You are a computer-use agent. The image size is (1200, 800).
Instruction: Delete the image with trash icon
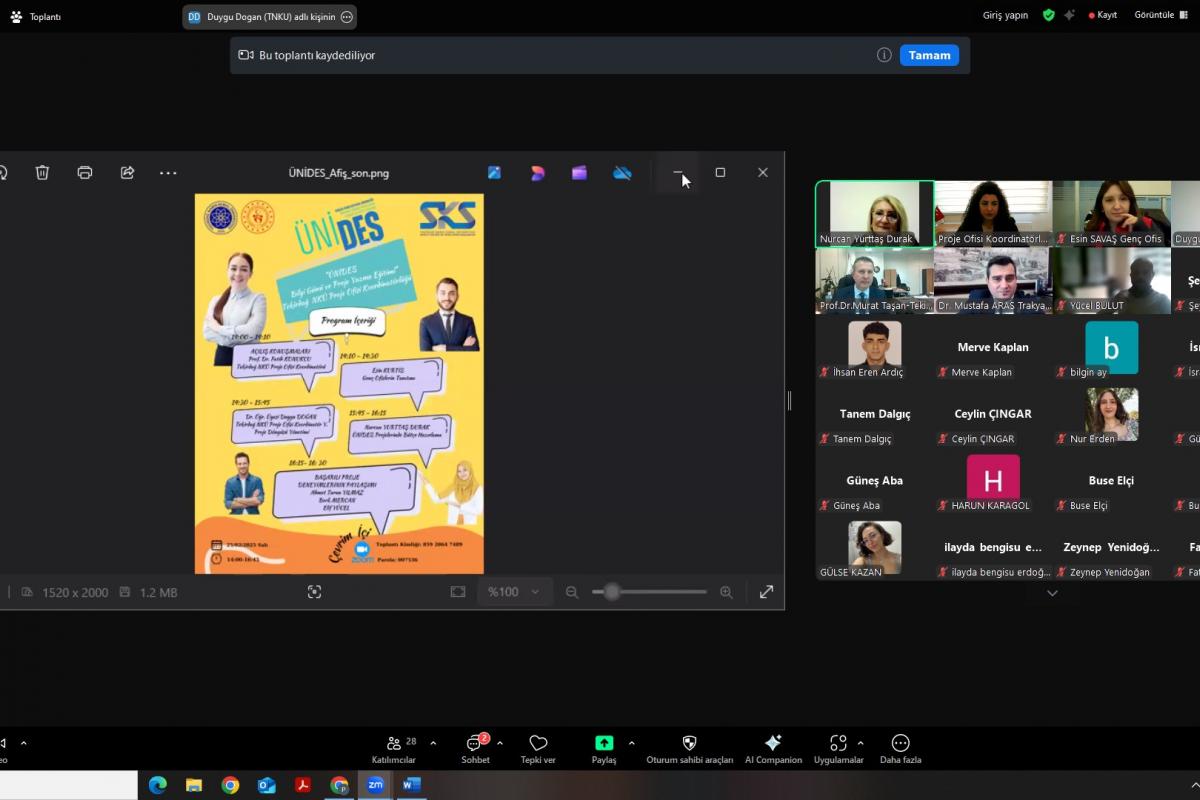coord(42,172)
